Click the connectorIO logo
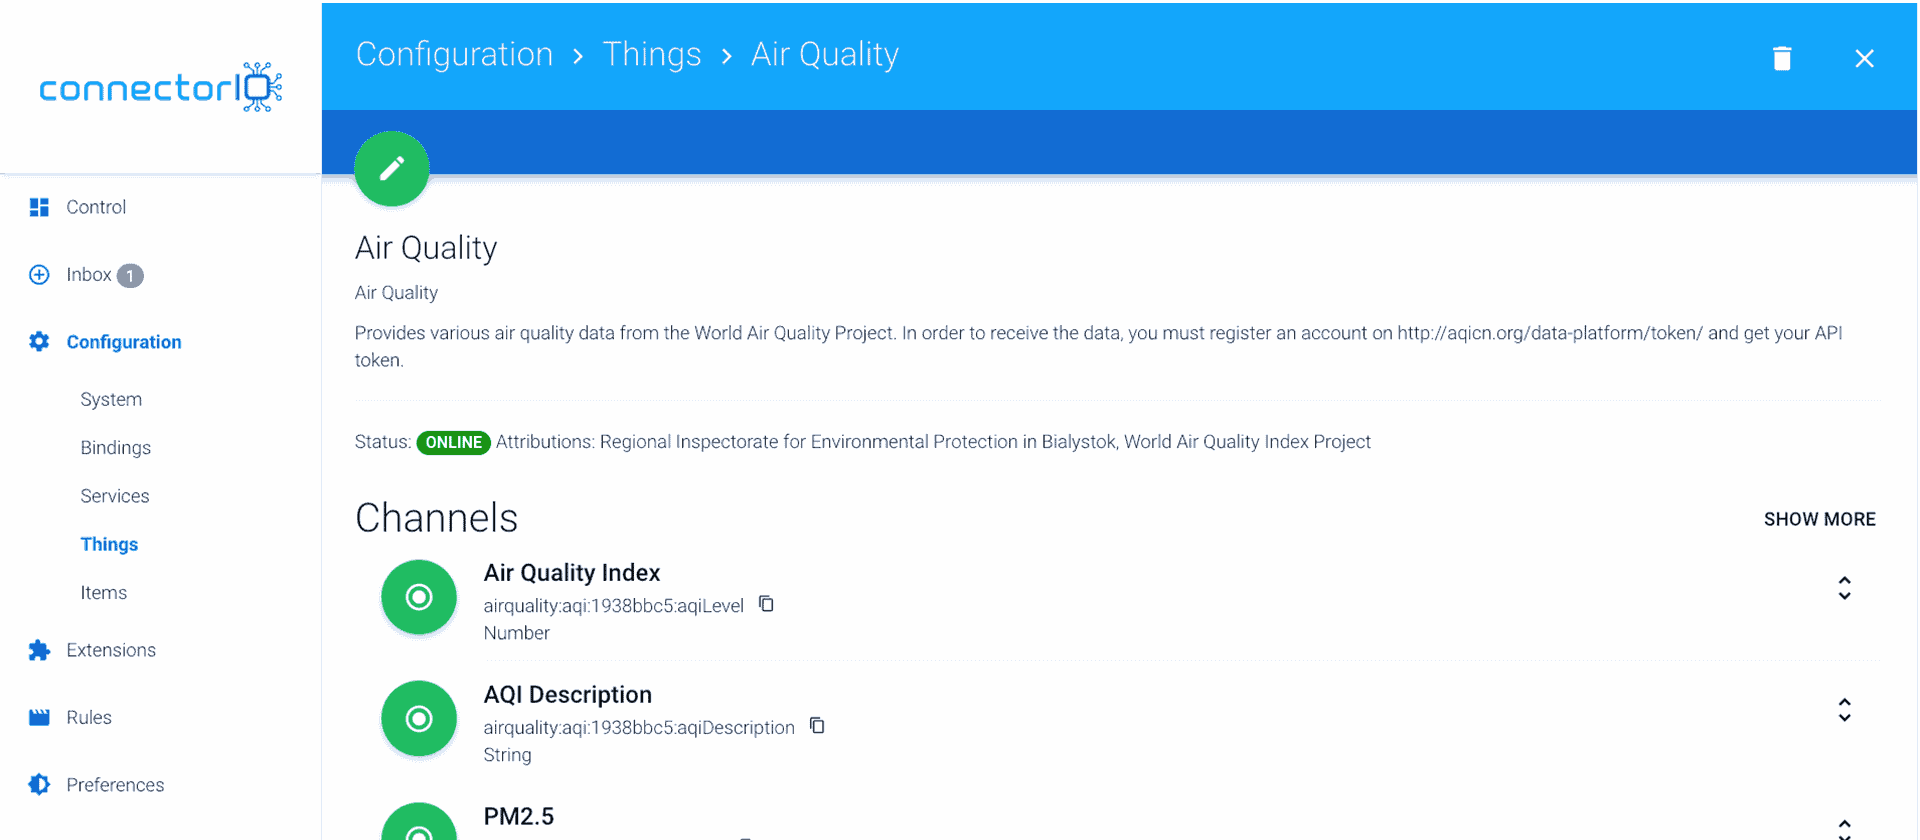This screenshot has height=840, width=1920. coord(160,87)
